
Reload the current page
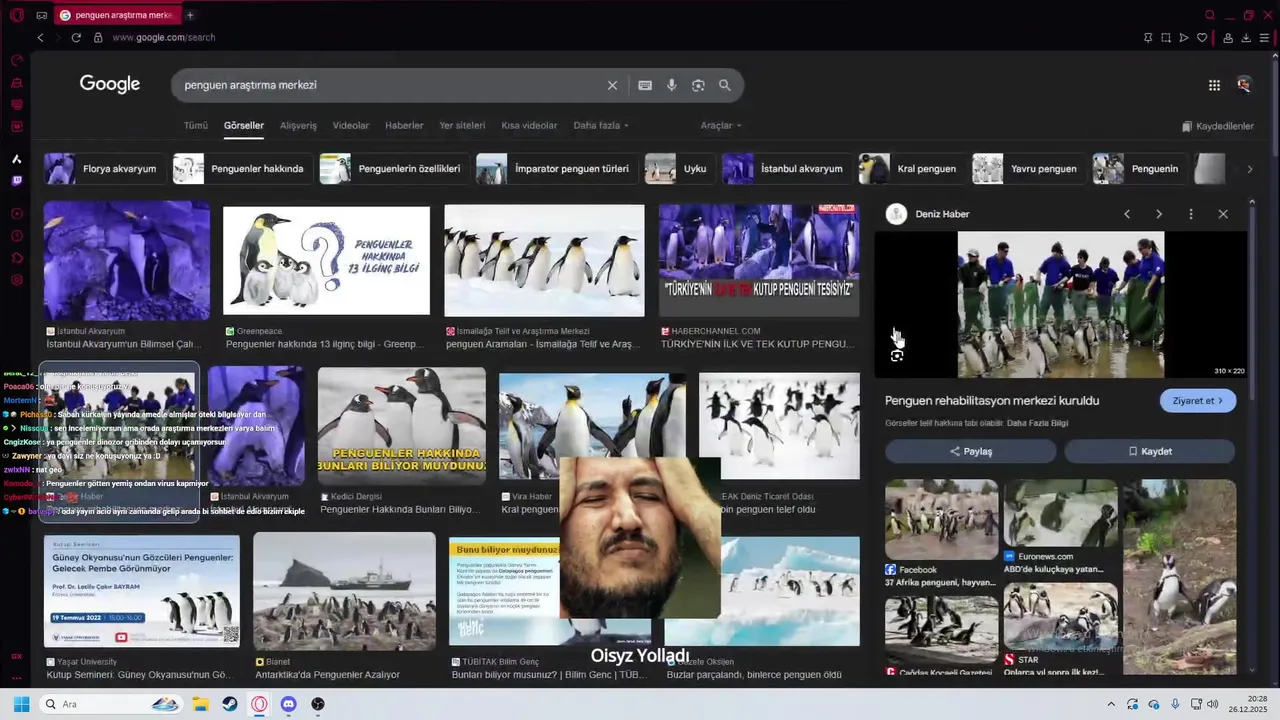pos(75,37)
